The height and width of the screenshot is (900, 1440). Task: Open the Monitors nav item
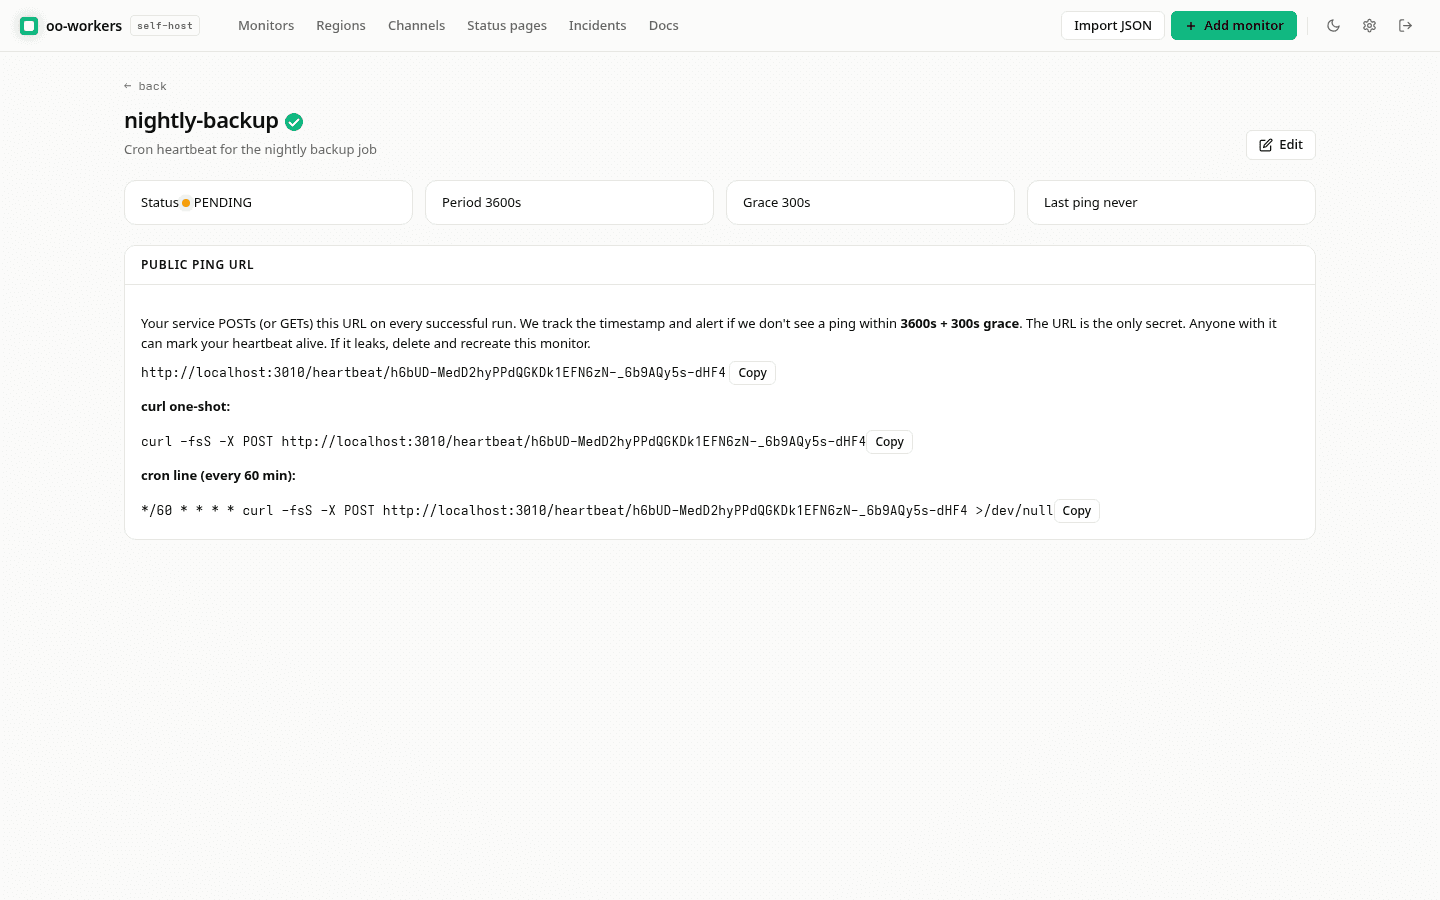pos(266,26)
